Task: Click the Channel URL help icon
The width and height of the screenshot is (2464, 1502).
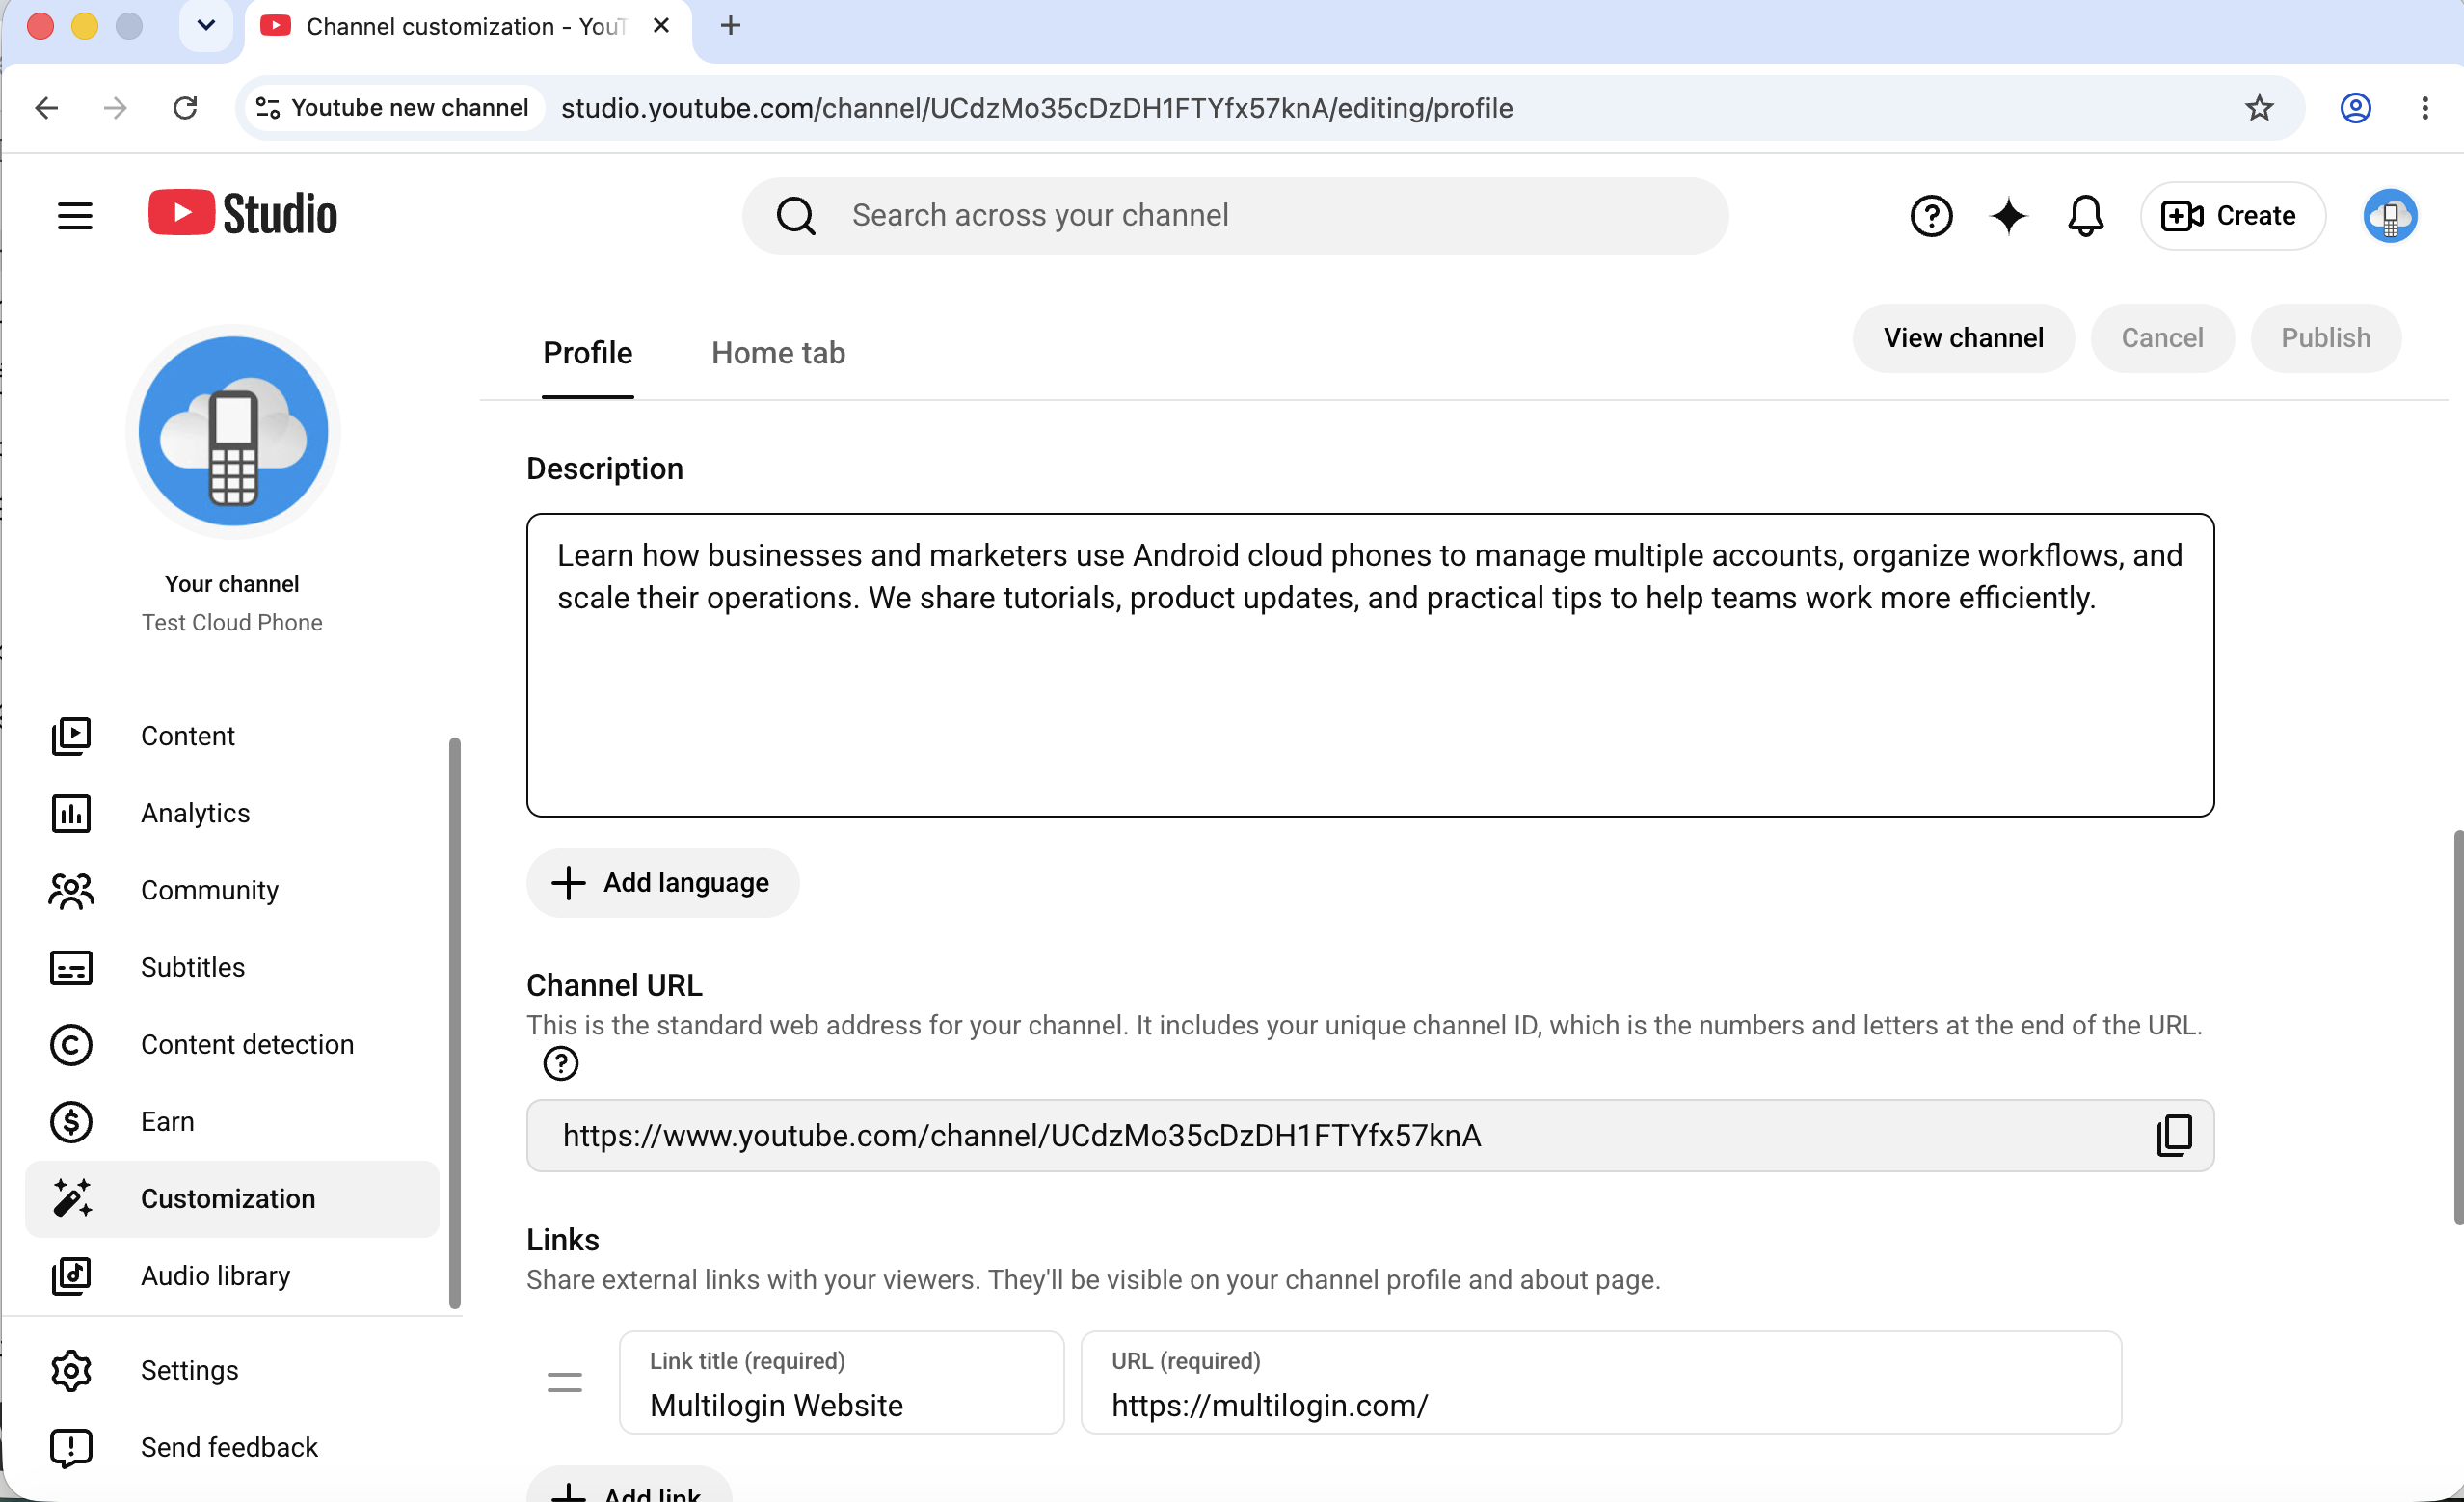Action: (561, 1063)
